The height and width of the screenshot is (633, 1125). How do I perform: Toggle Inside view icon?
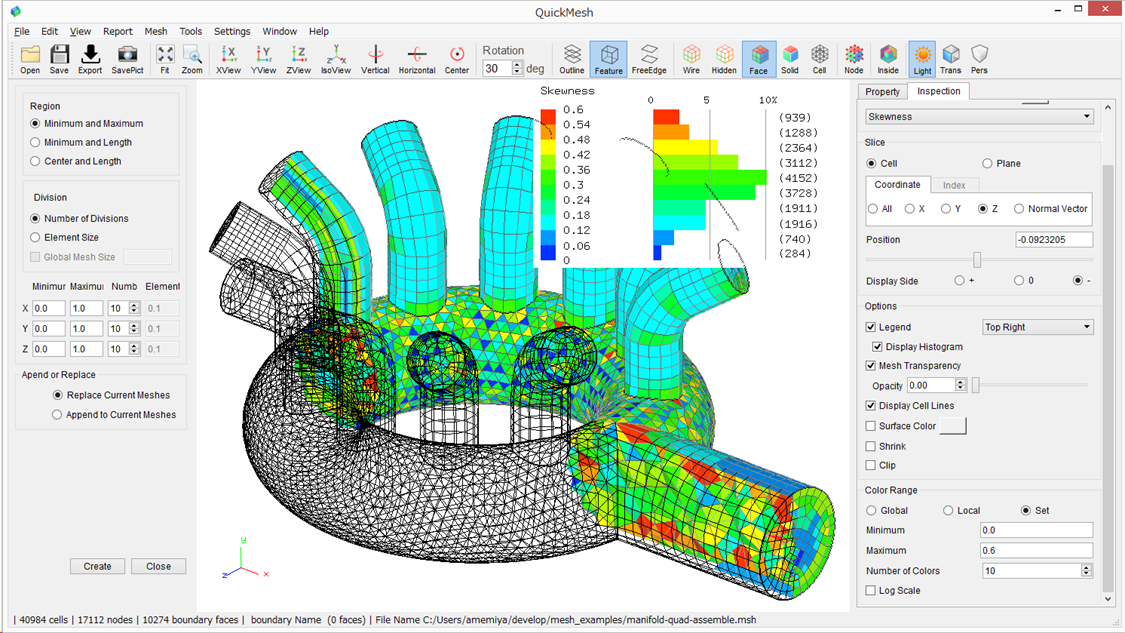(x=888, y=59)
